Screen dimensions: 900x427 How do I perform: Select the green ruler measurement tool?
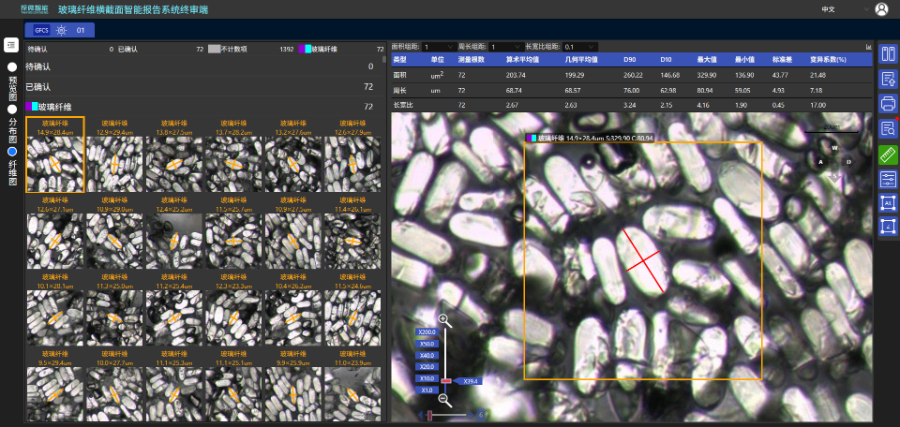tap(887, 154)
